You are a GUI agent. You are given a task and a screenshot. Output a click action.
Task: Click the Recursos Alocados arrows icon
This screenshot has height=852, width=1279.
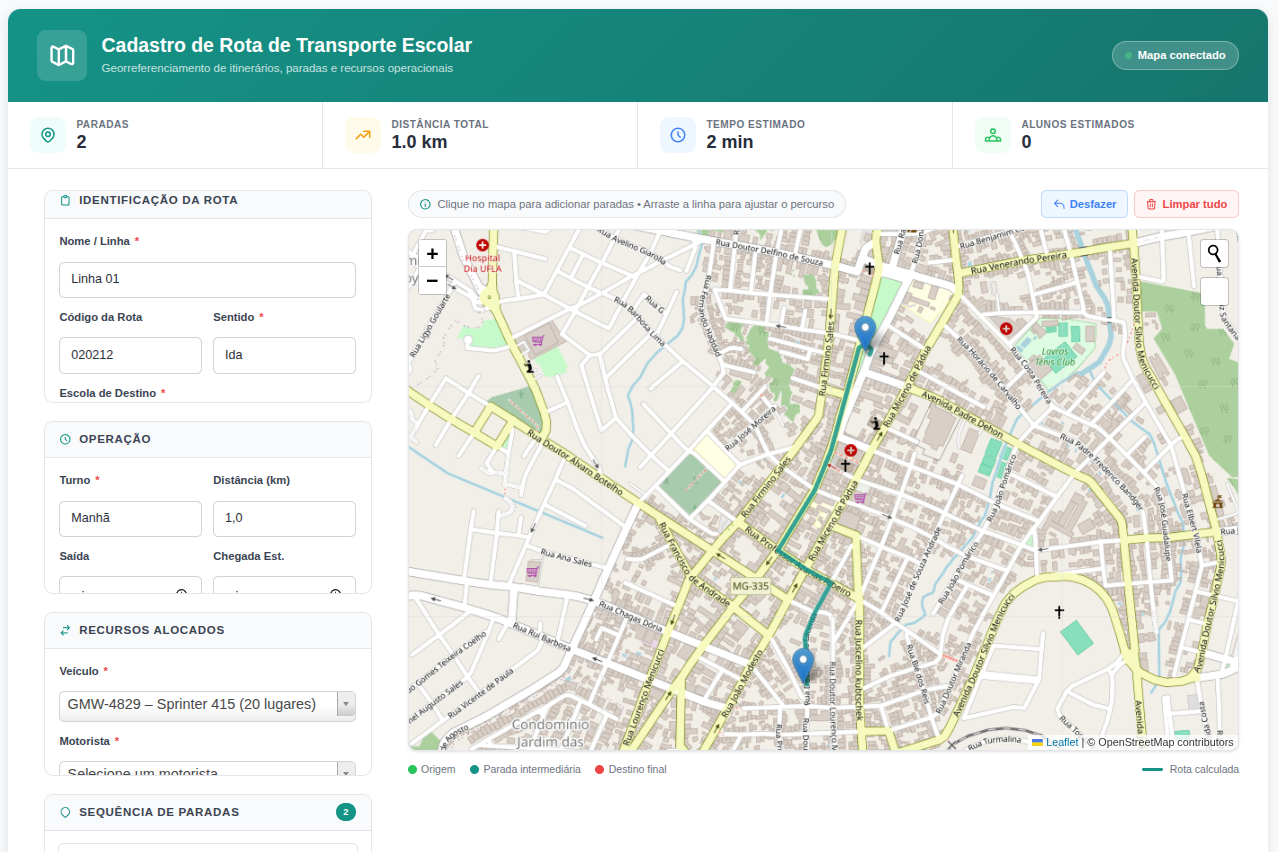coord(66,630)
